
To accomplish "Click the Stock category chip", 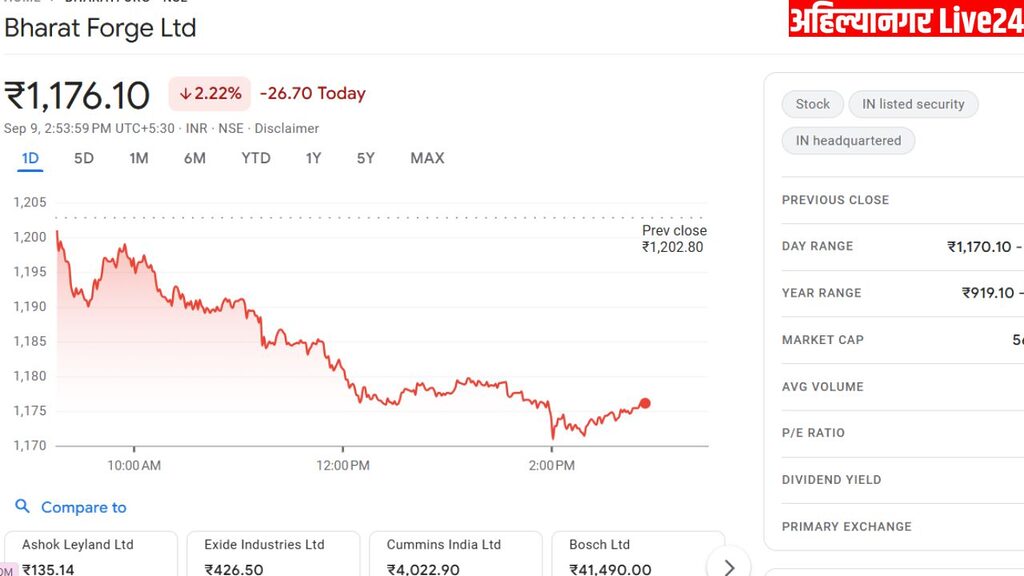I will [x=812, y=104].
